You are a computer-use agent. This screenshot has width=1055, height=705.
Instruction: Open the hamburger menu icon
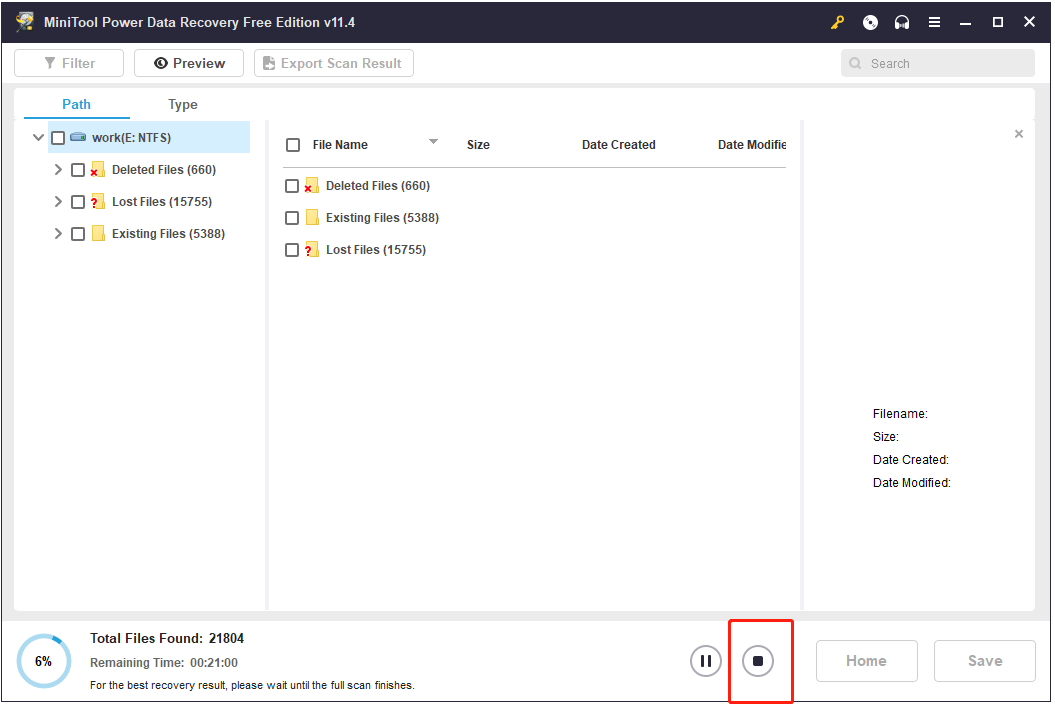[934, 23]
